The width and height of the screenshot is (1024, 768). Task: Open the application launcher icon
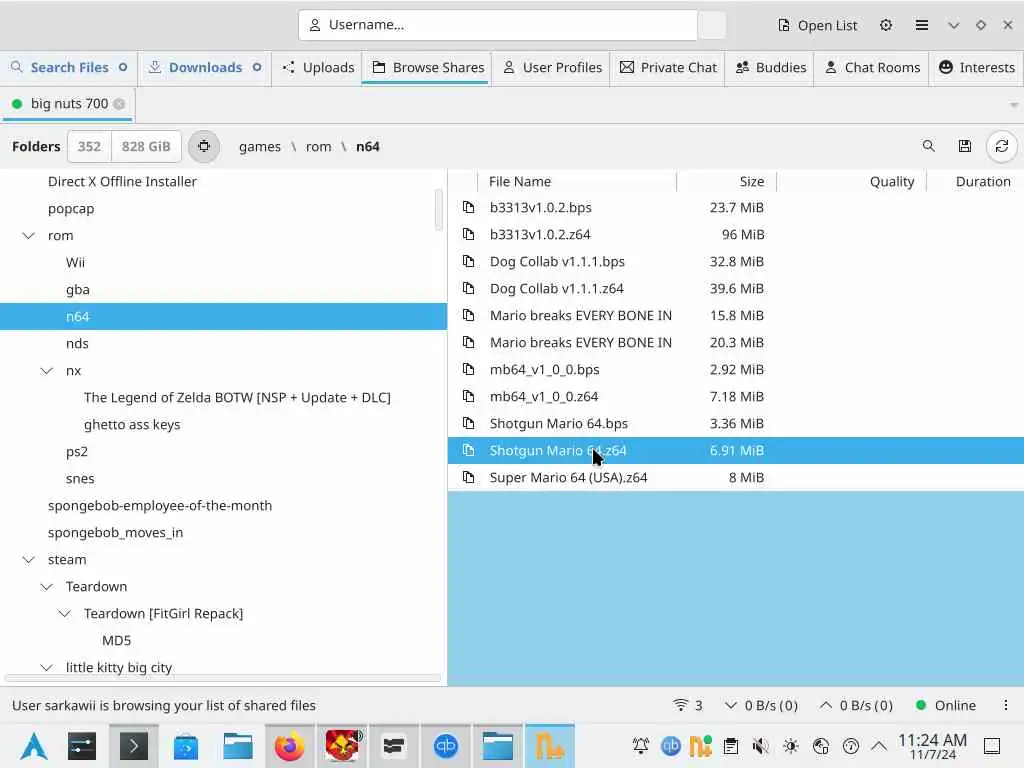click(34, 746)
